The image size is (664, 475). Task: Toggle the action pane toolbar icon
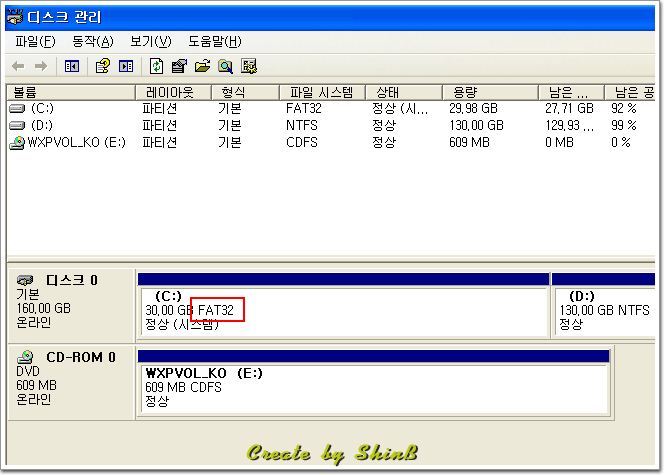point(126,66)
